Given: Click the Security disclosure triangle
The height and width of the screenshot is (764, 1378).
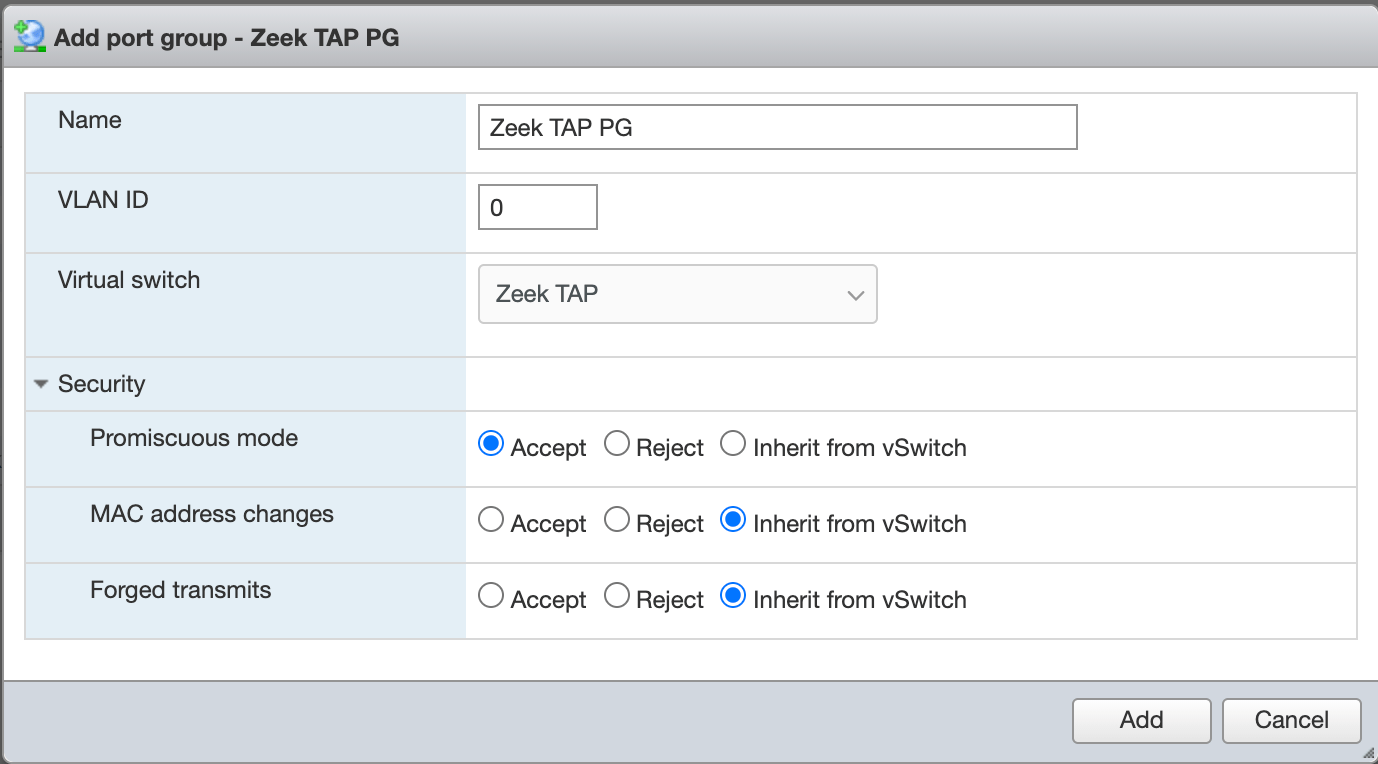Looking at the screenshot, I should [40, 383].
